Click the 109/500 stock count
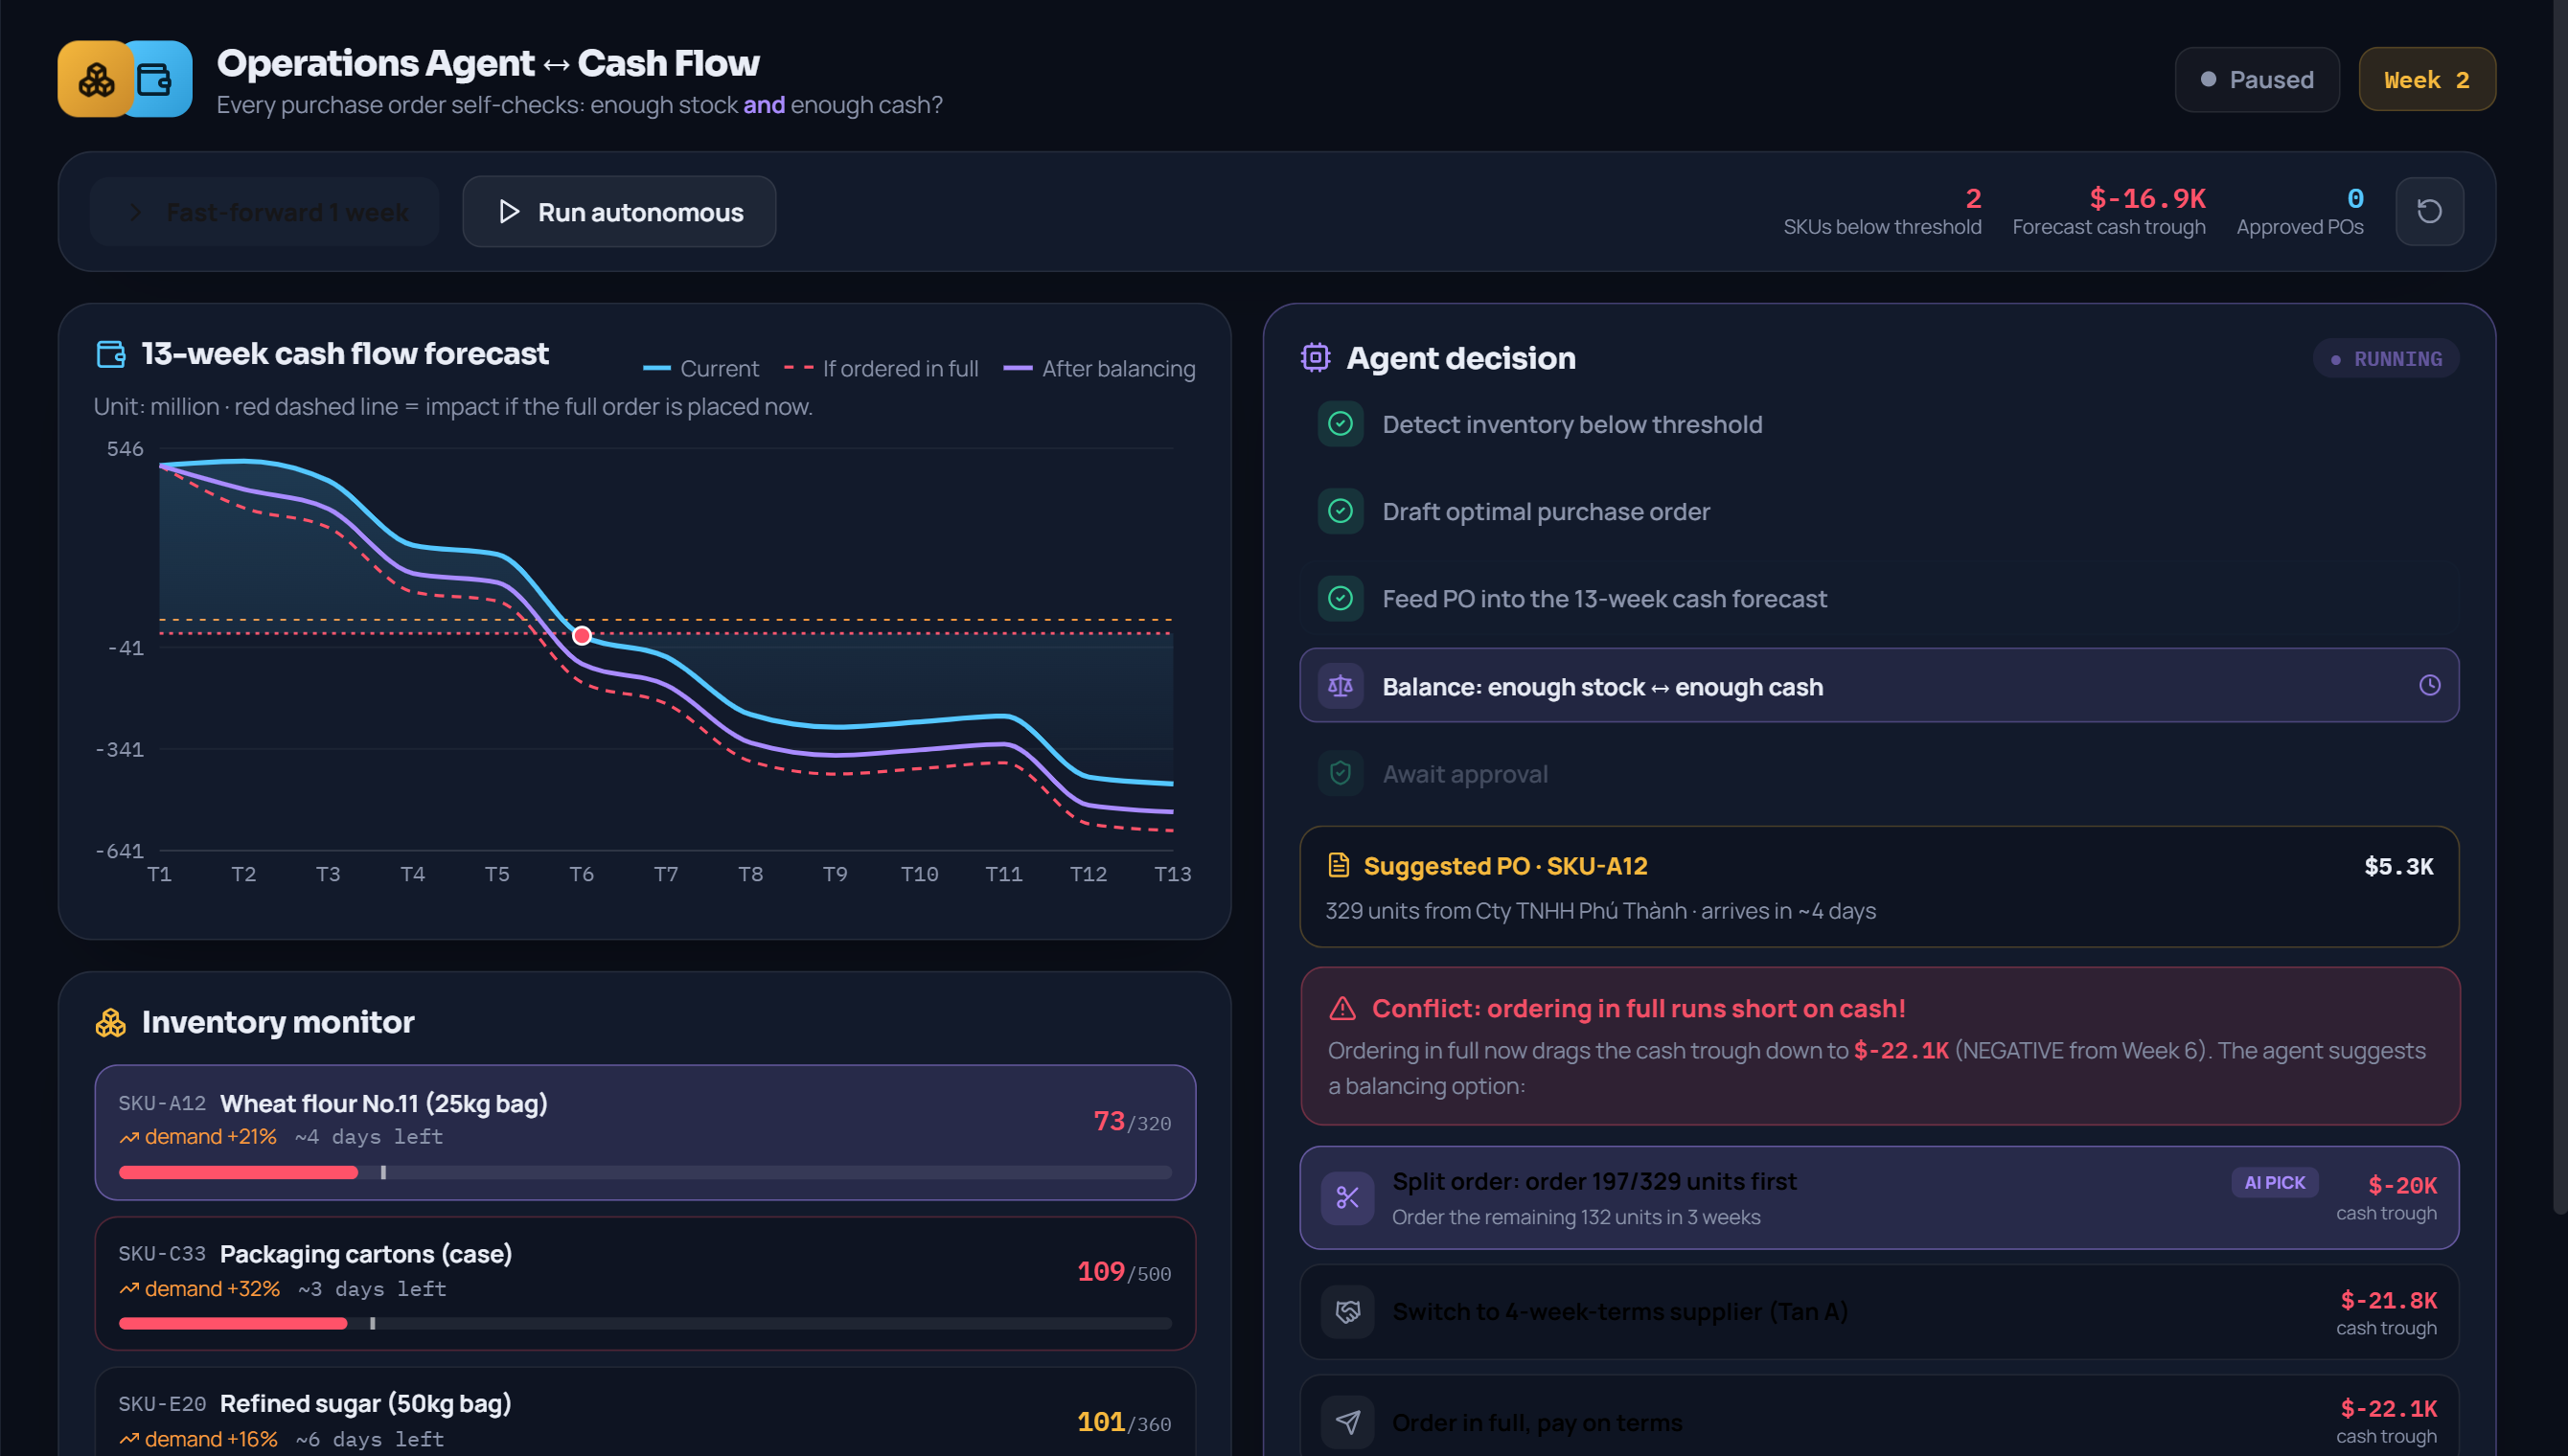The image size is (2568, 1456). pyautogui.click(x=1124, y=1272)
